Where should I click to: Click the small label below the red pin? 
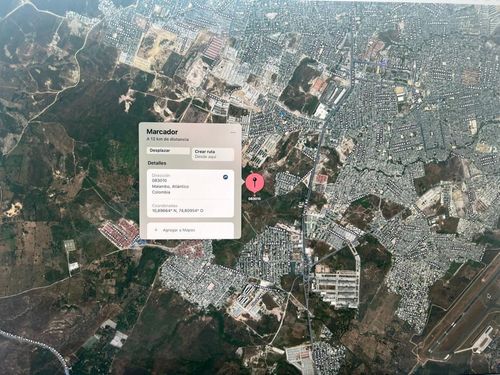[255, 199]
